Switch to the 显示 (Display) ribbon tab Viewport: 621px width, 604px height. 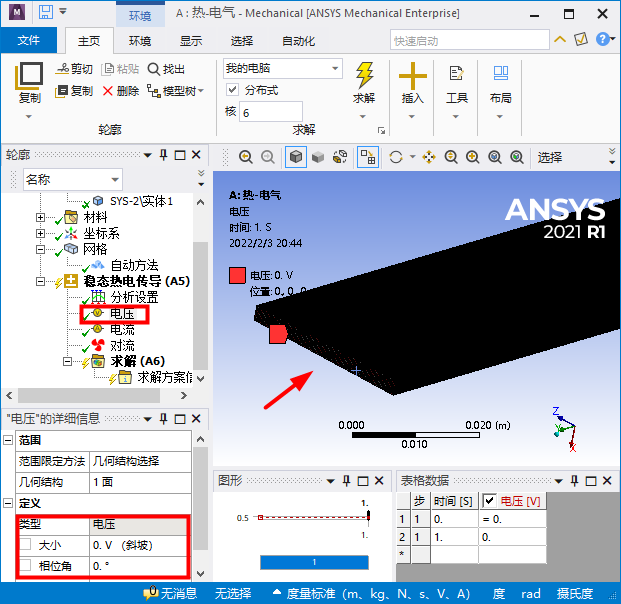tap(191, 41)
